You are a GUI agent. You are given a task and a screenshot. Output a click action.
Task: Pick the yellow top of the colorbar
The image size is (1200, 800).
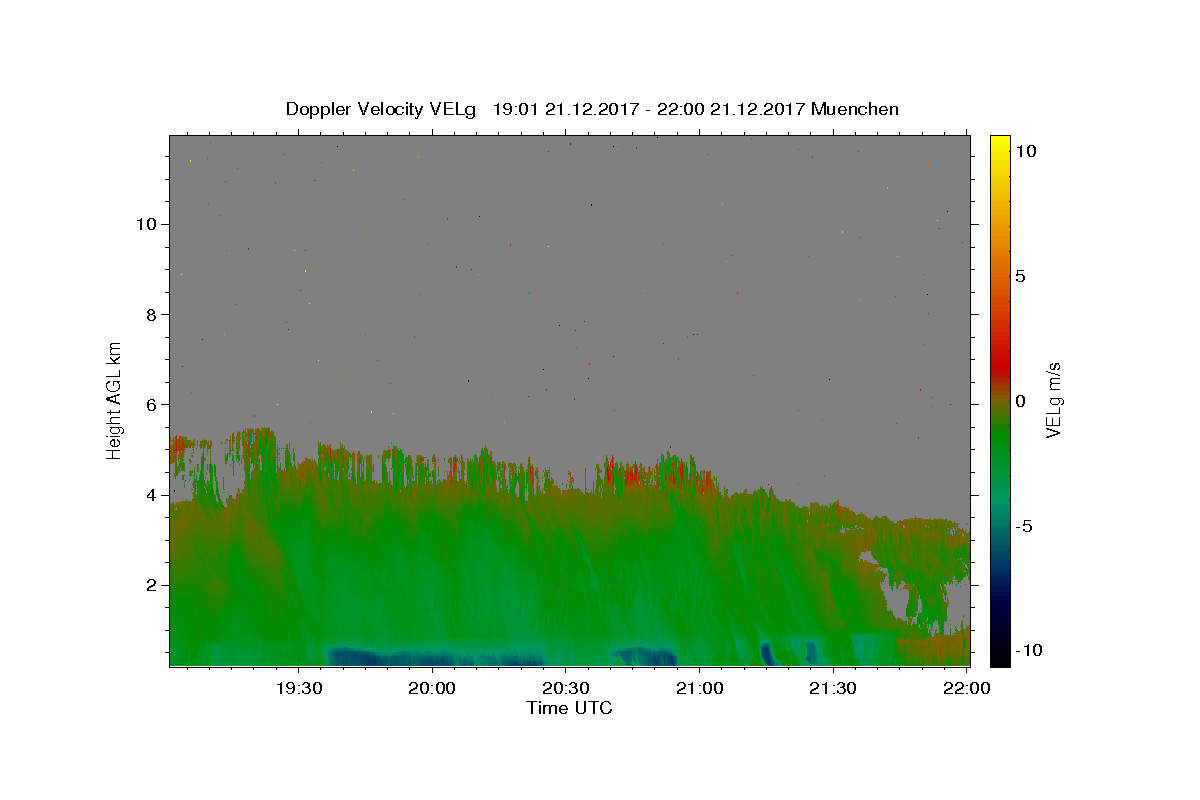click(1000, 145)
